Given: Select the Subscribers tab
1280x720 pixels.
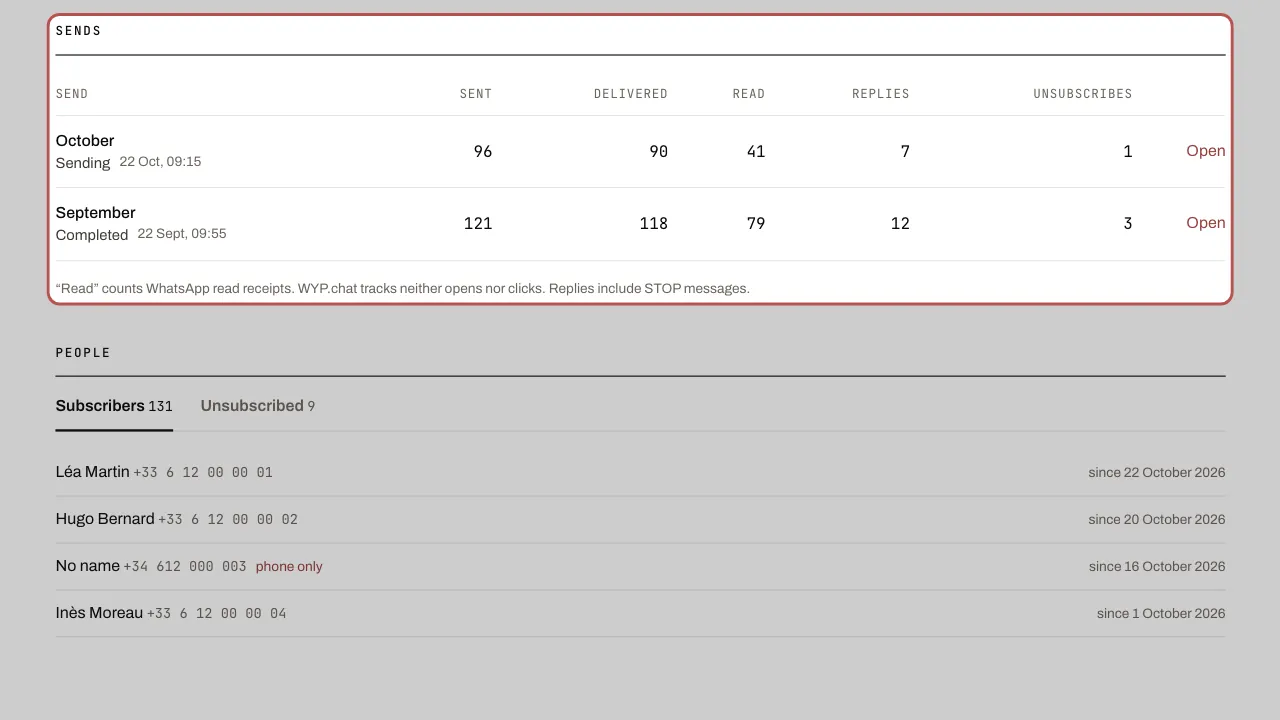Looking at the screenshot, I should point(114,406).
